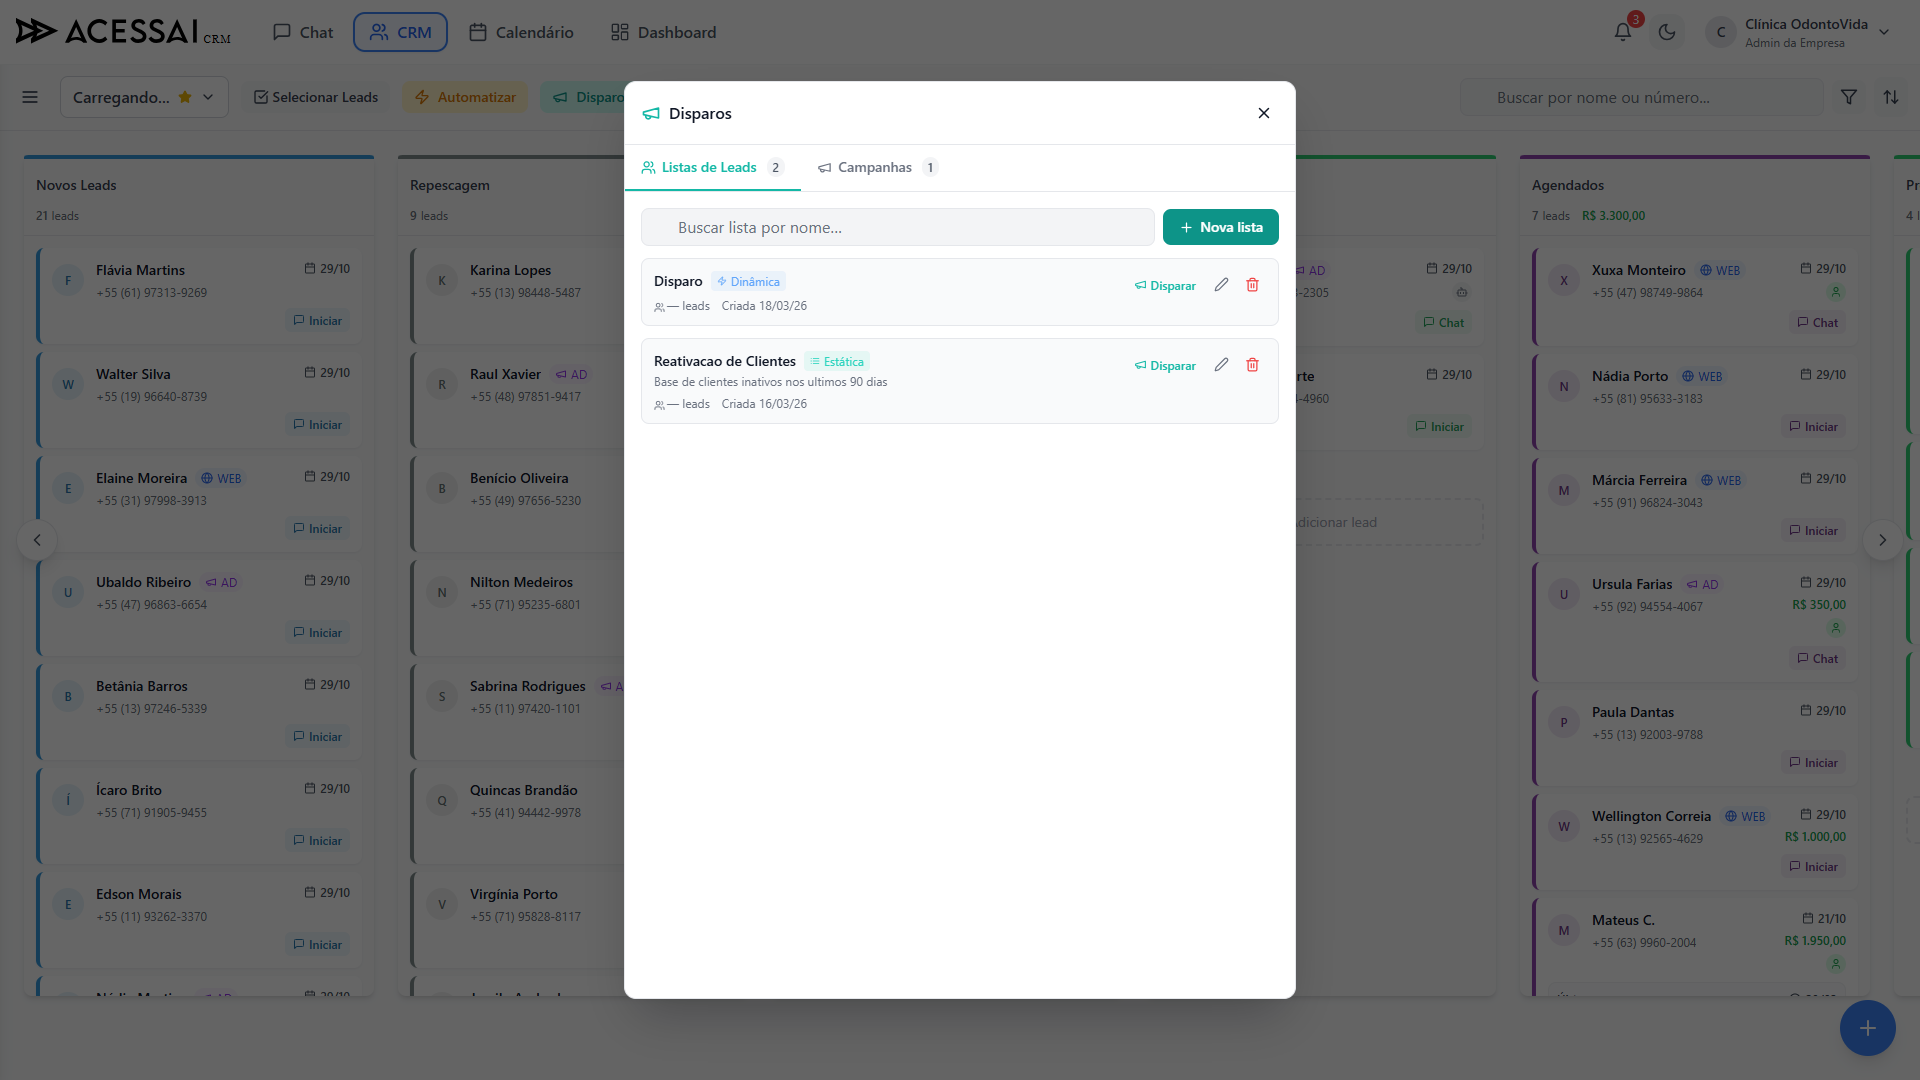
Task: Edit the Disparo list pencil icon
Action: click(x=1221, y=285)
